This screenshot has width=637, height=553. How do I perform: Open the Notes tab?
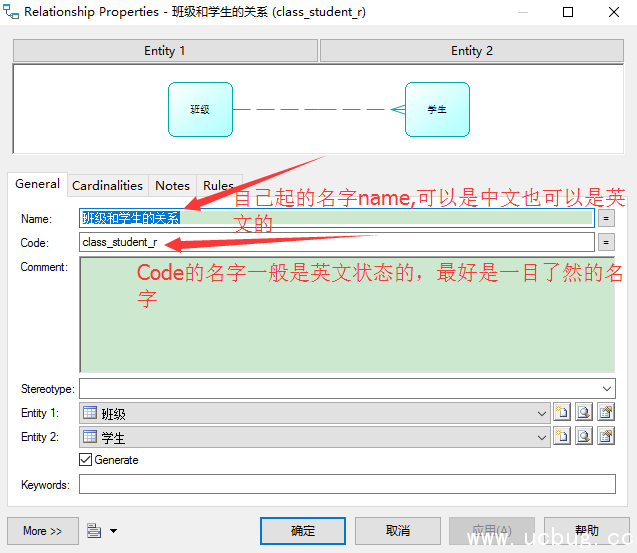[x=173, y=186]
